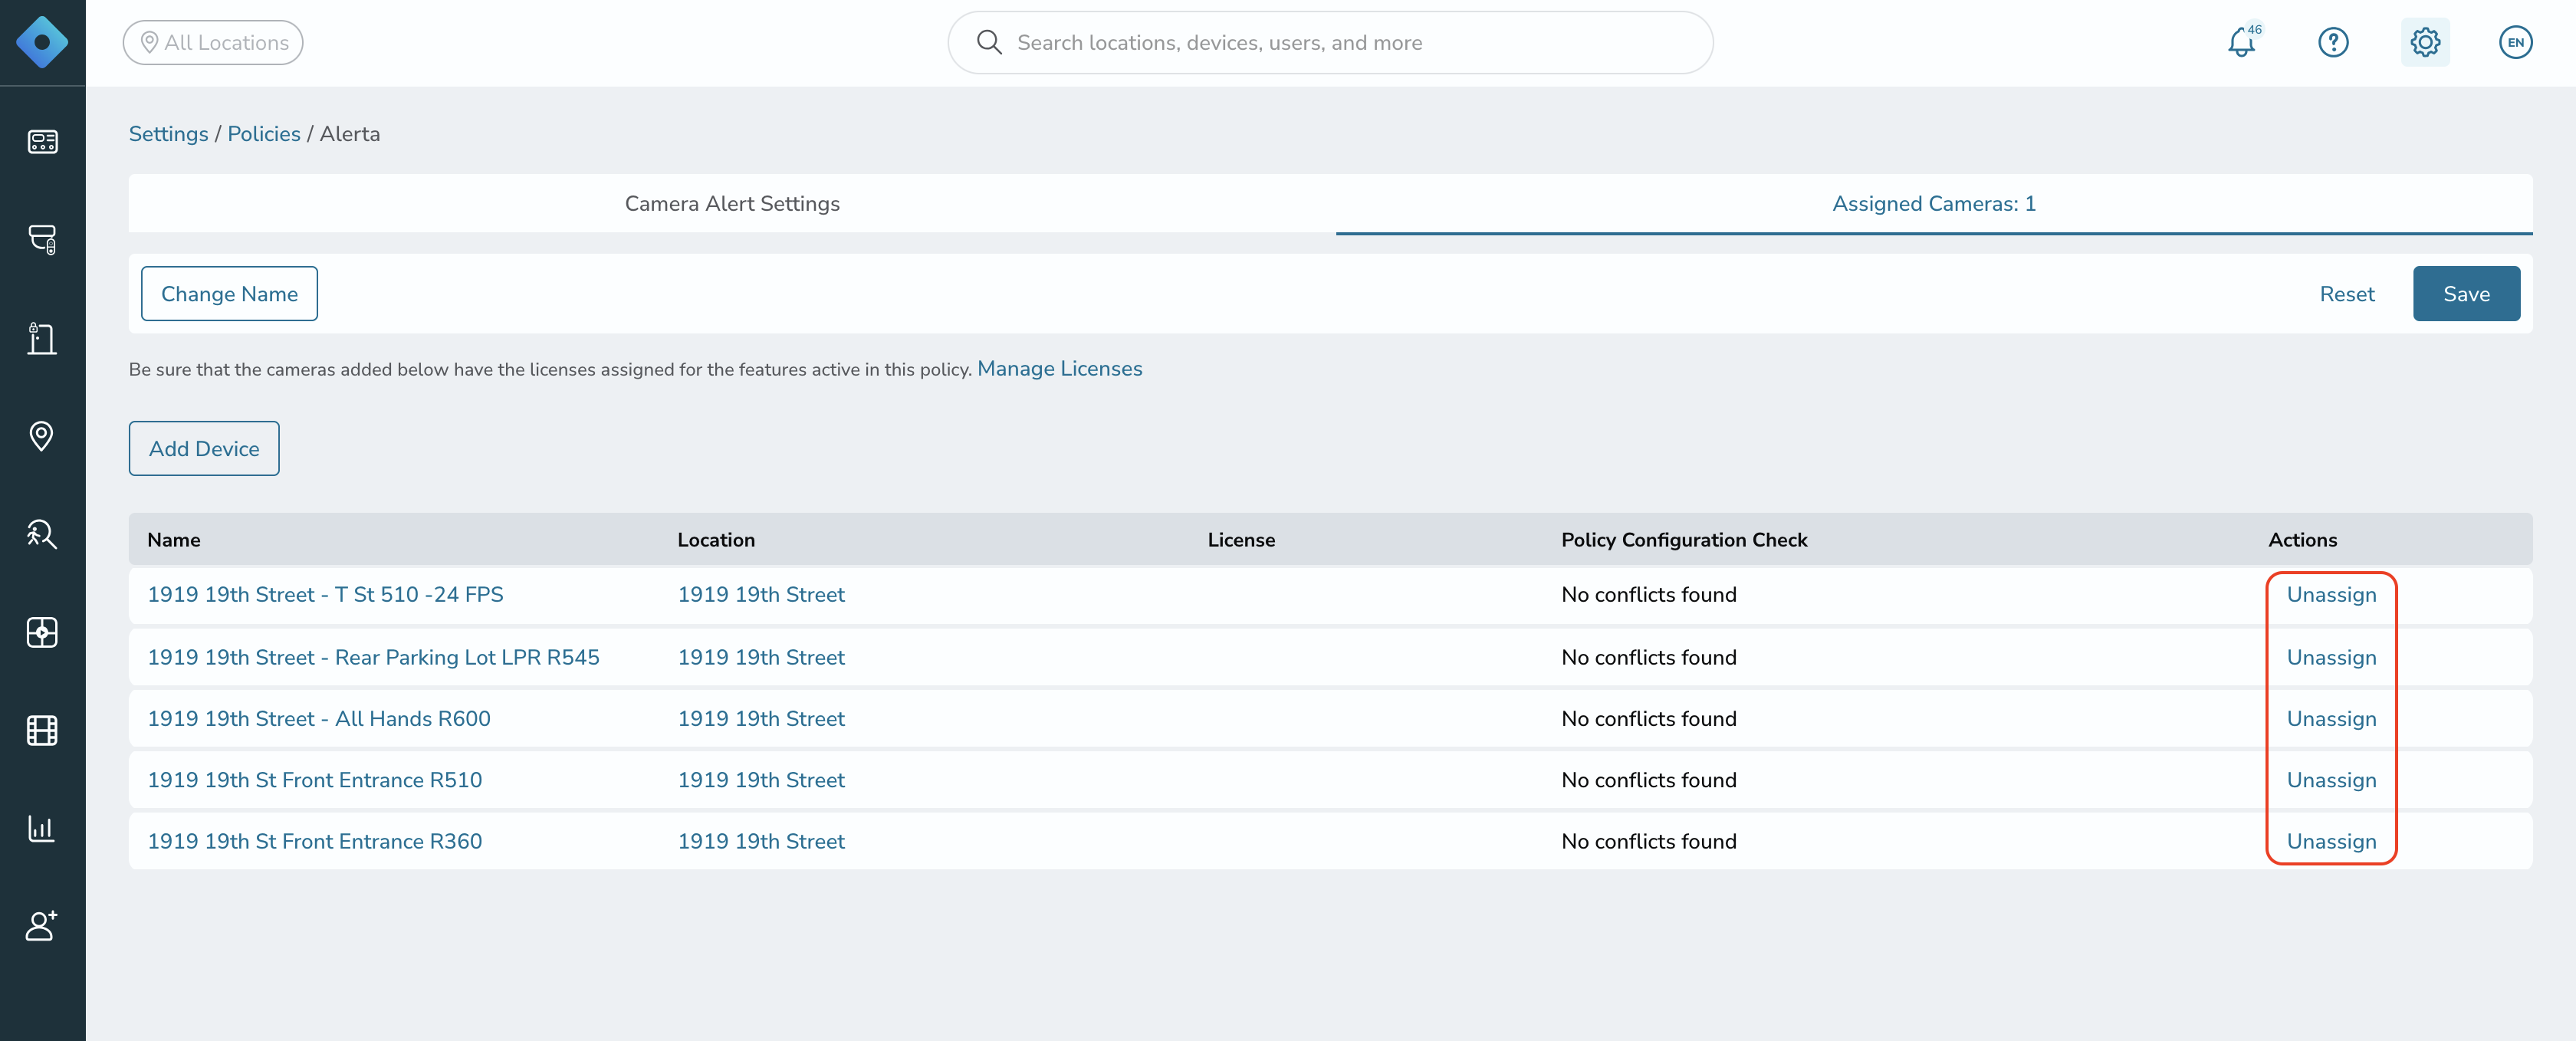Click the Reset button

click(x=2347, y=294)
